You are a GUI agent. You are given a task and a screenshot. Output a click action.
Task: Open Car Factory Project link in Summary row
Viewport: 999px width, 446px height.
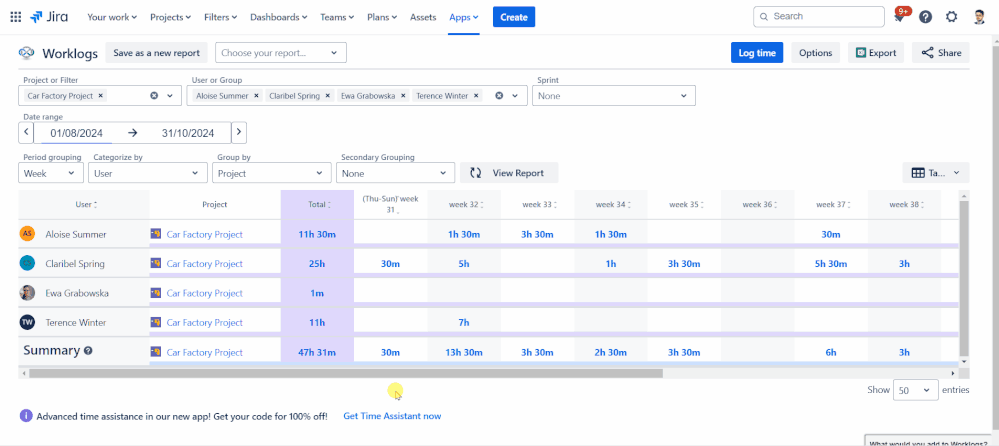[205, 352]
